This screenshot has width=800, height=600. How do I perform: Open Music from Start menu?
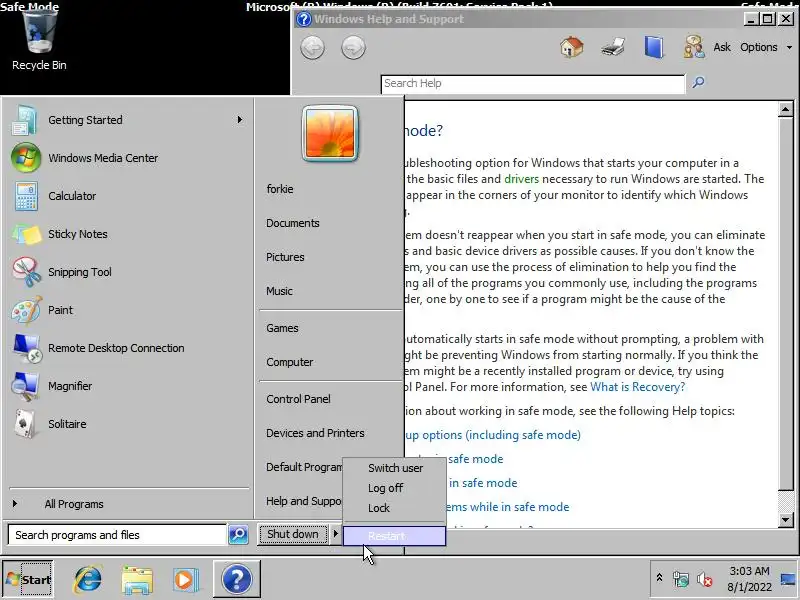point(280,291)
